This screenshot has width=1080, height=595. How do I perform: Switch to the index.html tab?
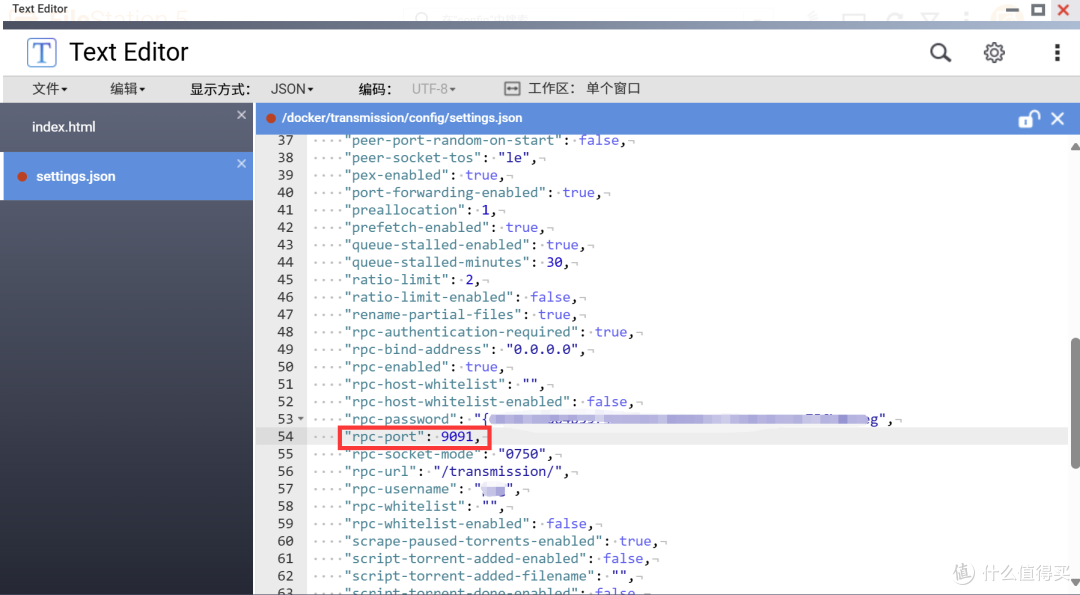(x=127, y=127)
